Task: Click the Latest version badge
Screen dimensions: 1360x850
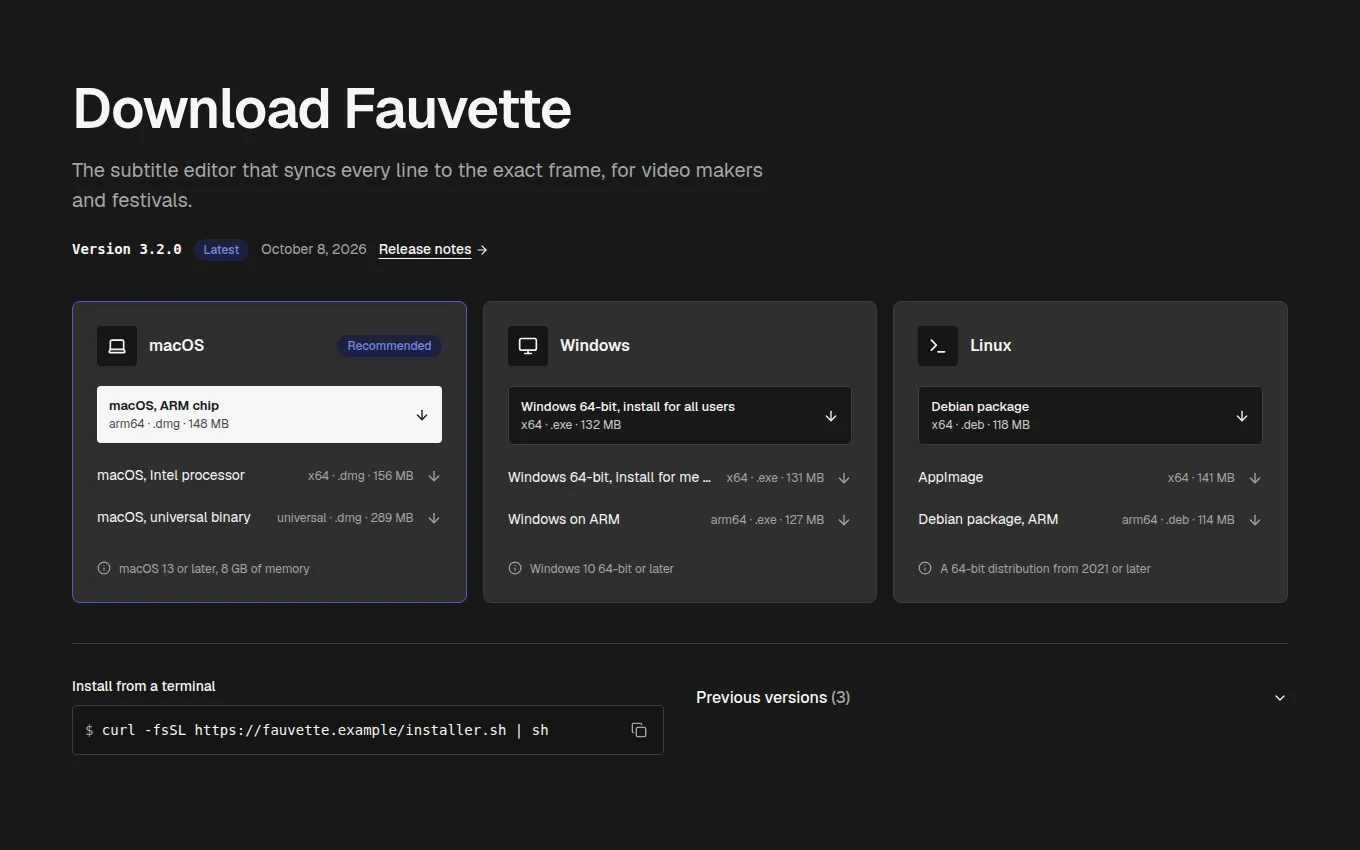Action: pyautogui.click(x=221, y=249)
